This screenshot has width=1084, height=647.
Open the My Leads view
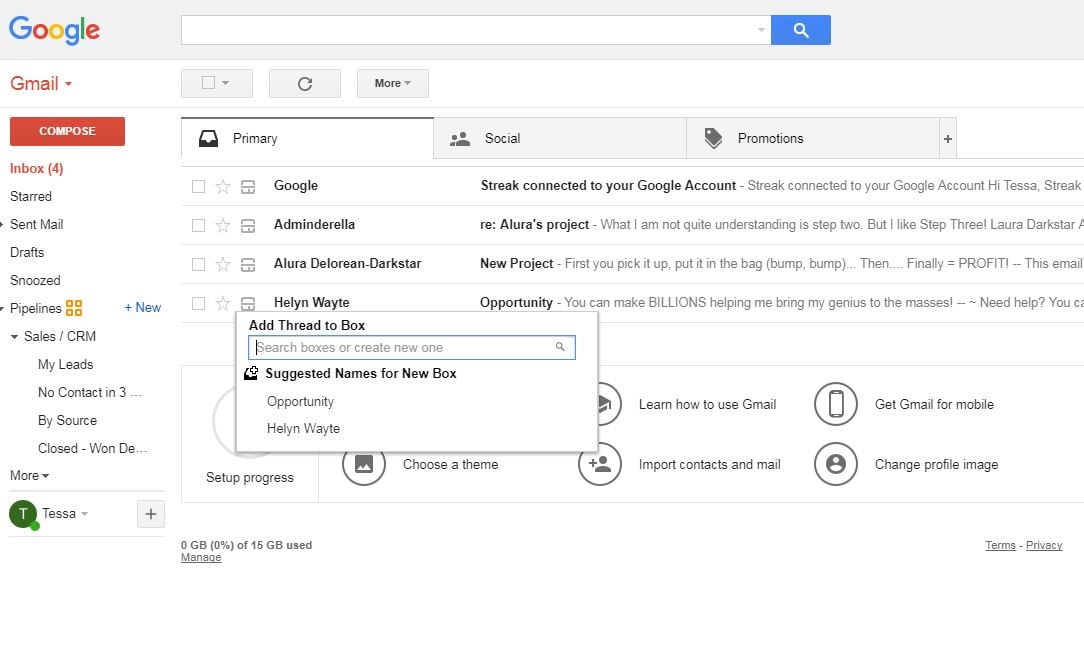point(66,364)
